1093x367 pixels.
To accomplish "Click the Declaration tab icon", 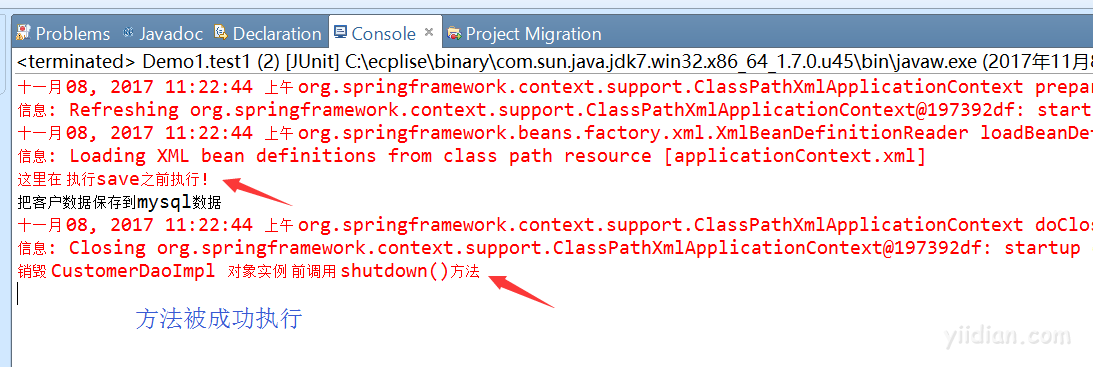I will [221, 32].
